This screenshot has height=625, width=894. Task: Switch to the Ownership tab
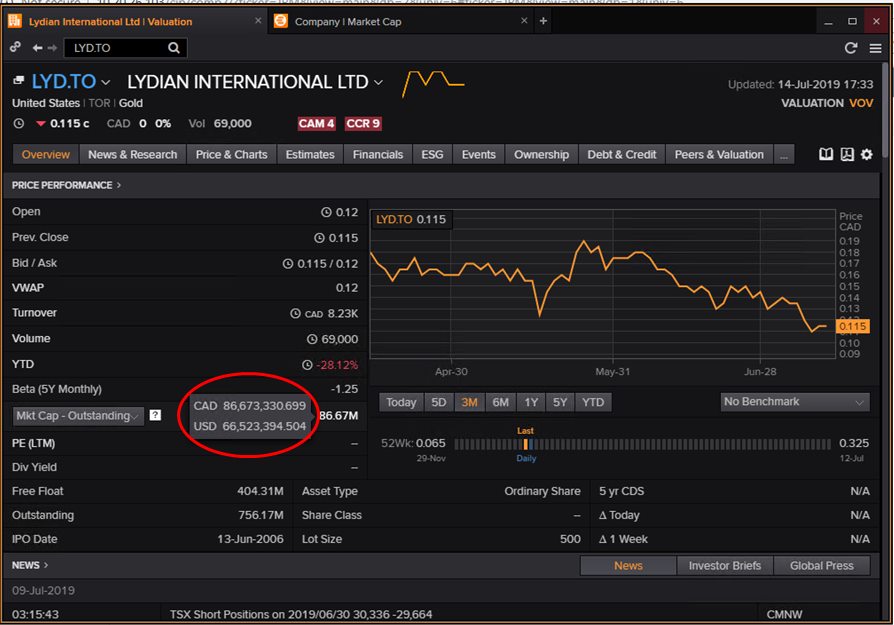541,155
